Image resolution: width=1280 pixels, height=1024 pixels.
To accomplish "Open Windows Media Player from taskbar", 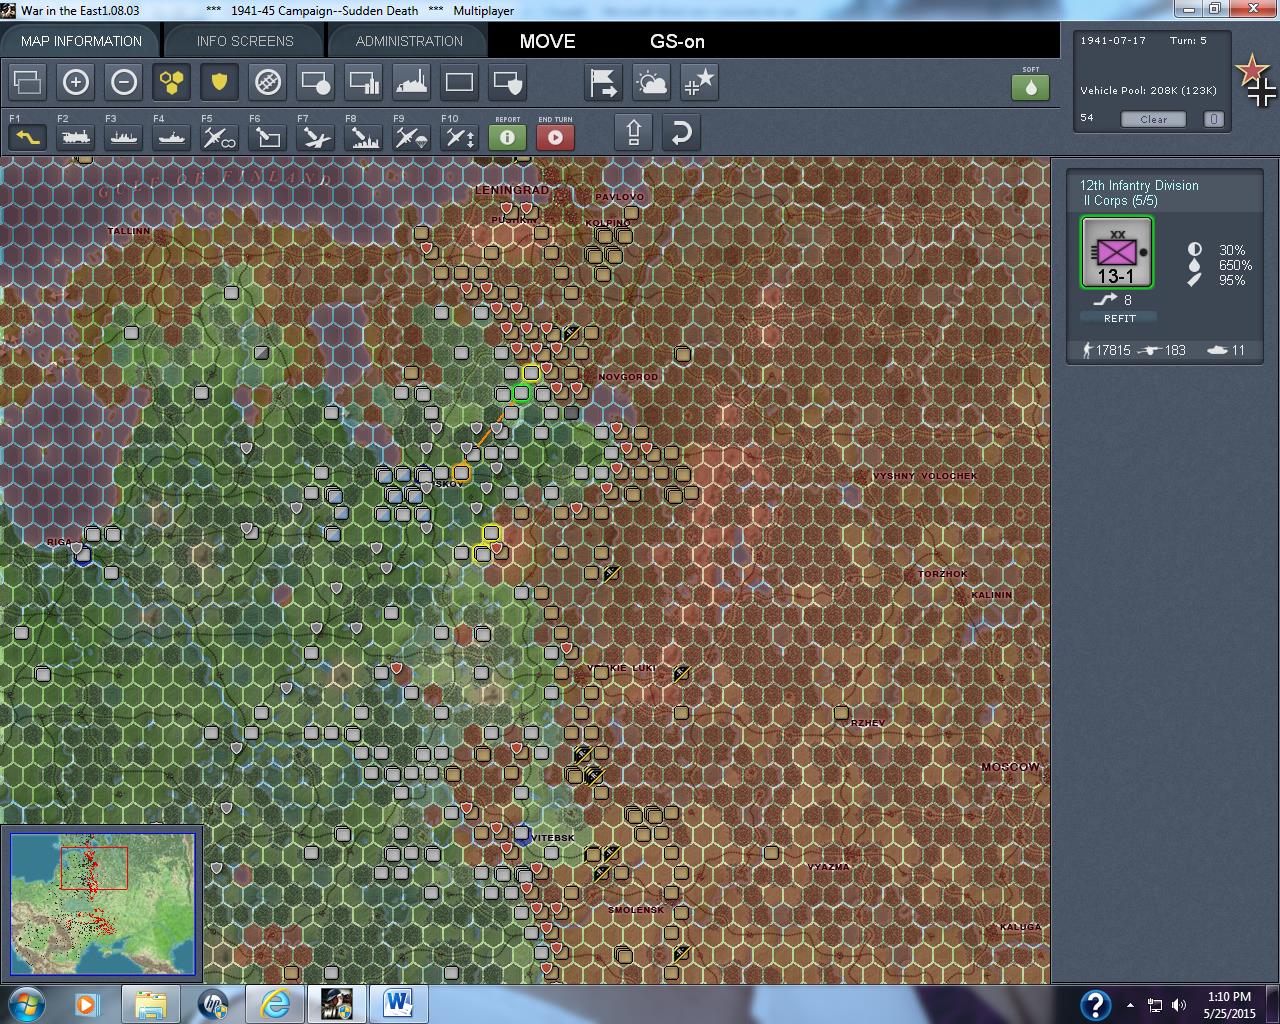I will [x=87, y=1003].
